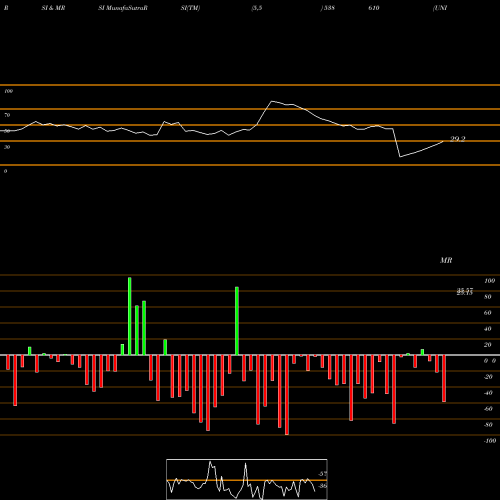The width and height of the screenshot is (500, 500).
Task: Select the 'SI & MR' header text
Action: point(53,8)
